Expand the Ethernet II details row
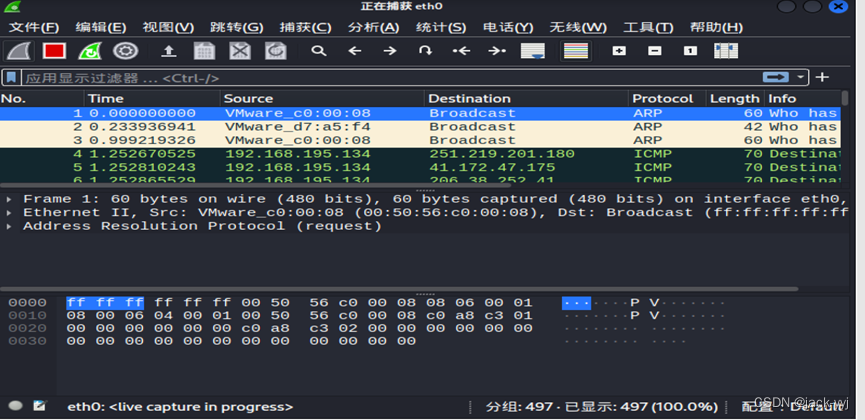This screenshot has height=420, width=865. point(9,212)
